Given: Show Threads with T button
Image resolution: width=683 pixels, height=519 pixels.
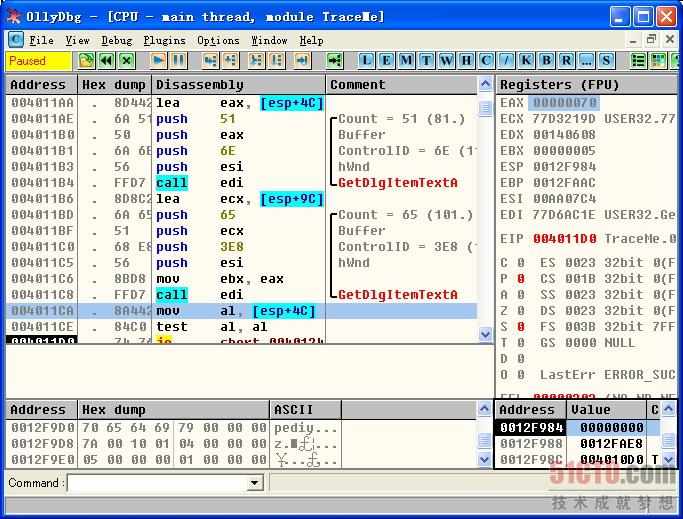Looking at the screenshot, I should [x=426, y=60].
